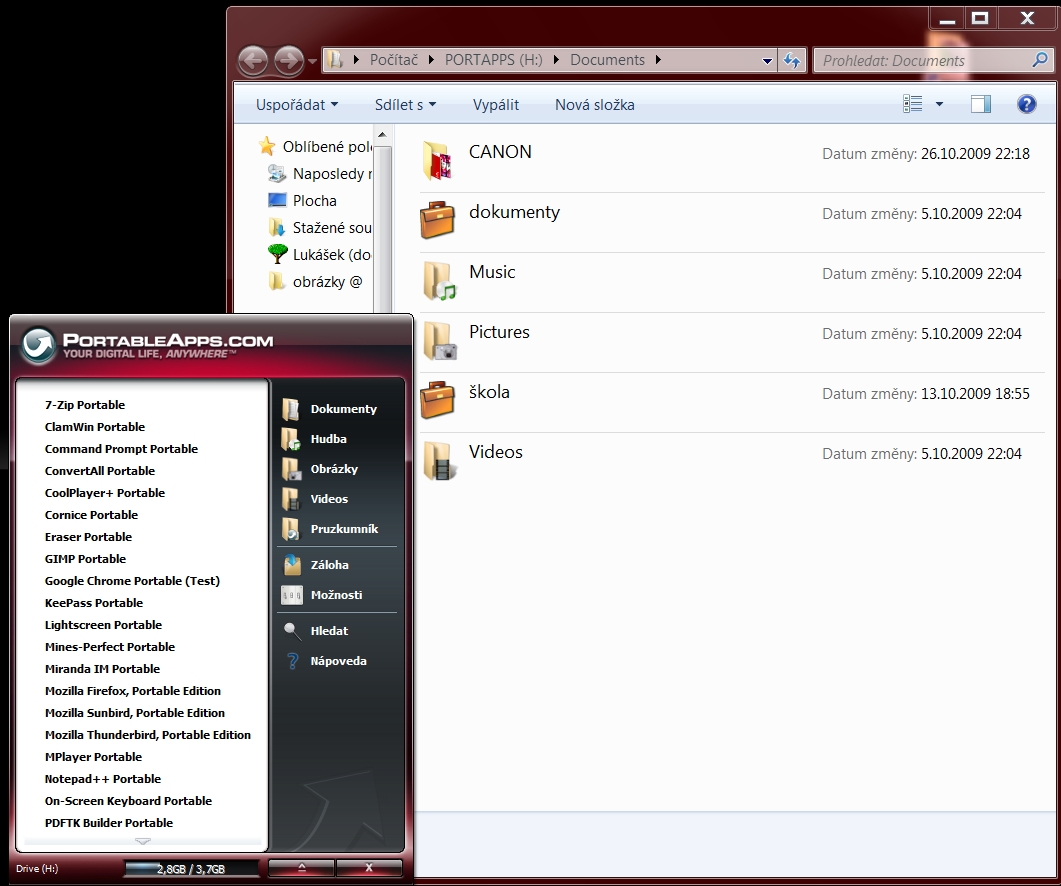Click Nová složka in the Explorer toolbar
The width and height of the screenshot is (1061, 886).
595,105
